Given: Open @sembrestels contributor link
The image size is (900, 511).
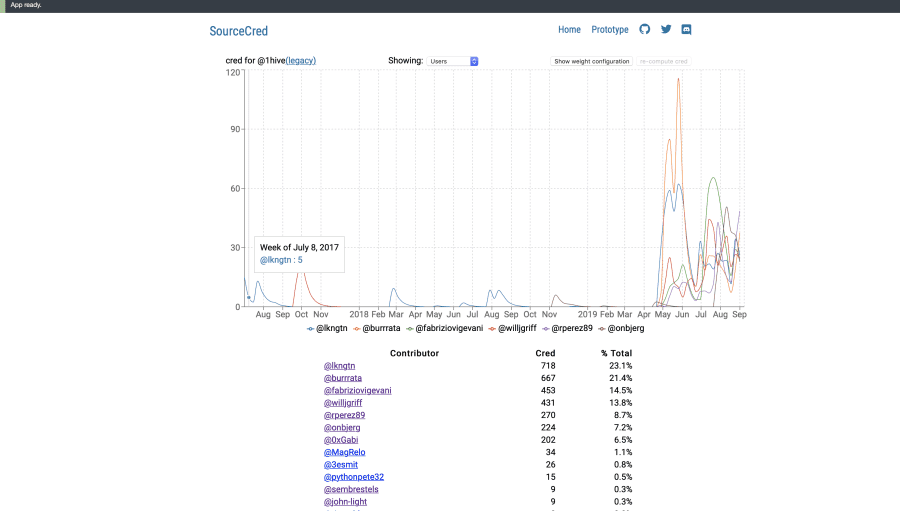Looking at the screenshot, I should click(351, 489).
